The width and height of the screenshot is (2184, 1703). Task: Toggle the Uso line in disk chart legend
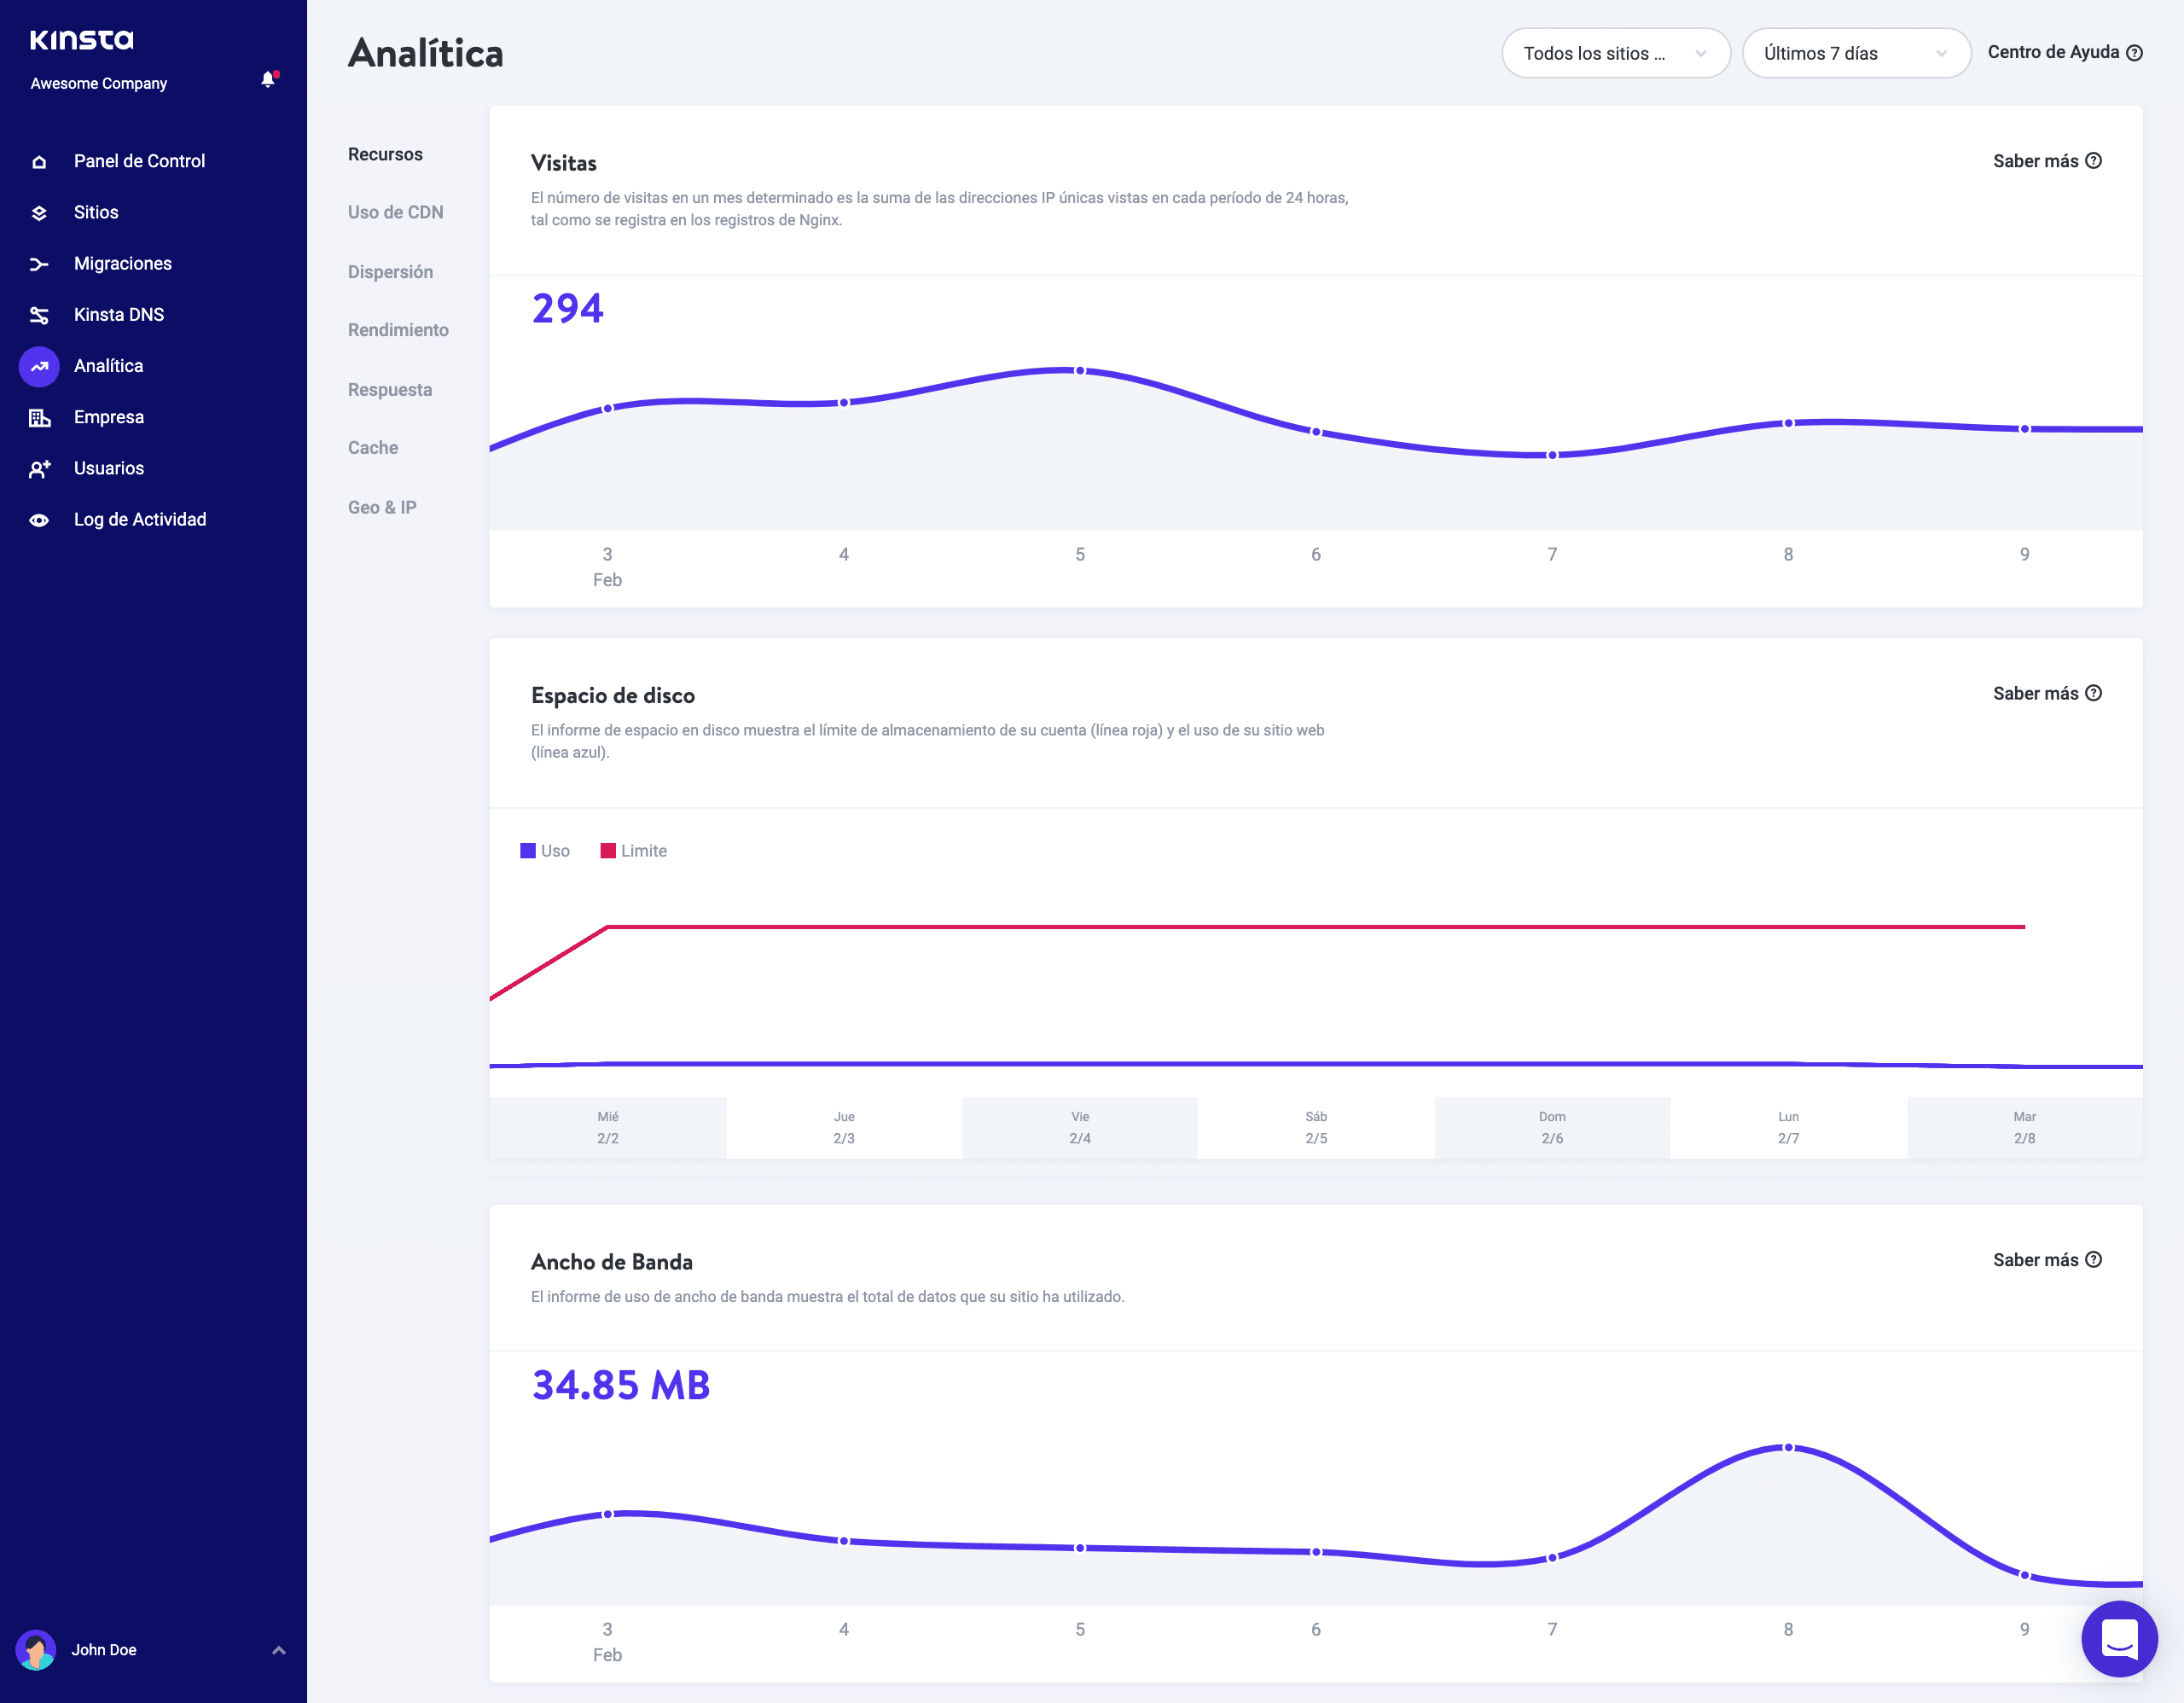545,850
